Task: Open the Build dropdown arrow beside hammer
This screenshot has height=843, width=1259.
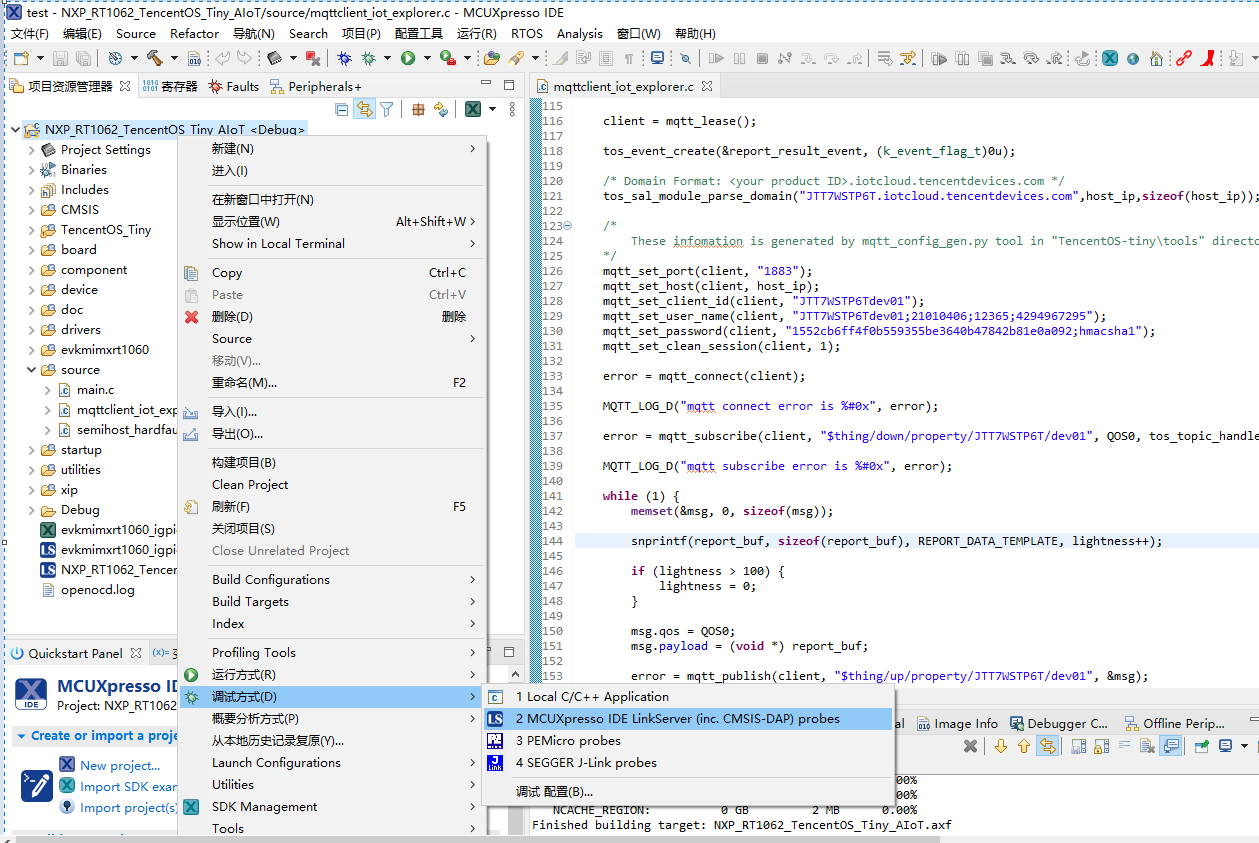Action: click(x=172, y=58)
